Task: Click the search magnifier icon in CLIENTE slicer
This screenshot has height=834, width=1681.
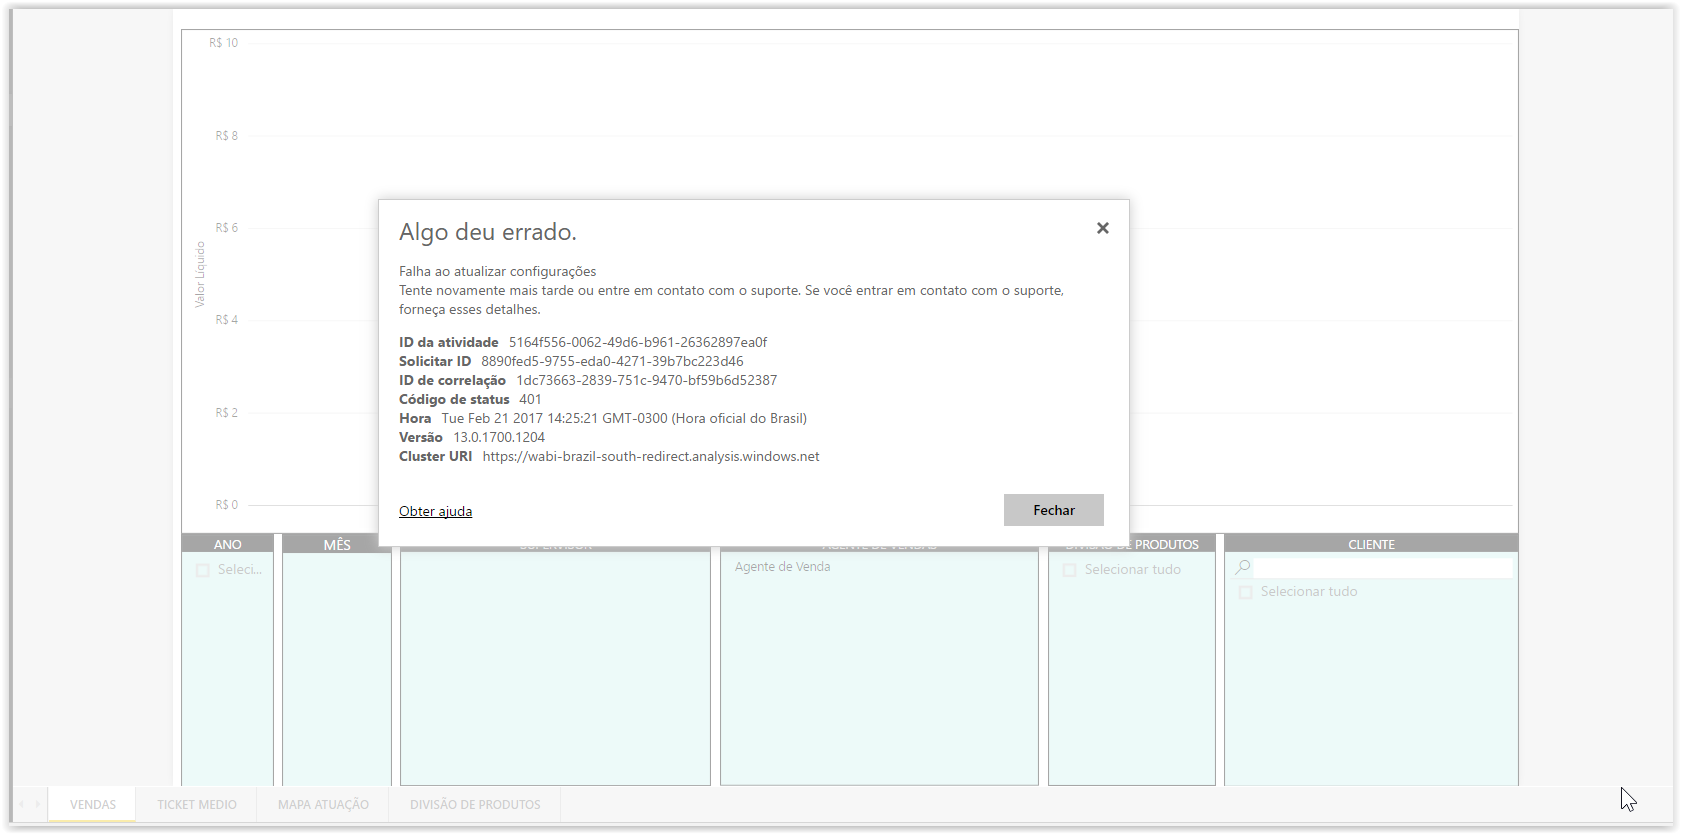Action: [1243, 567]
